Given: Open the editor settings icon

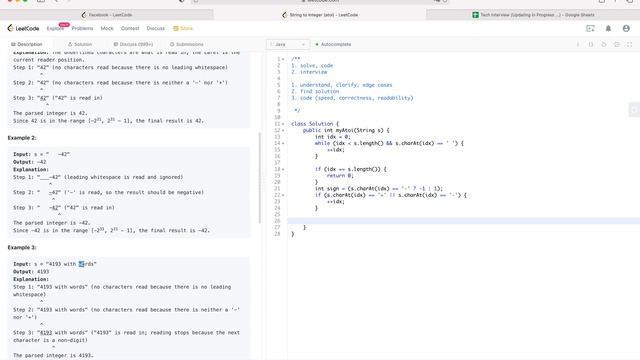Looking at the screenshot, I should point(617,44).
